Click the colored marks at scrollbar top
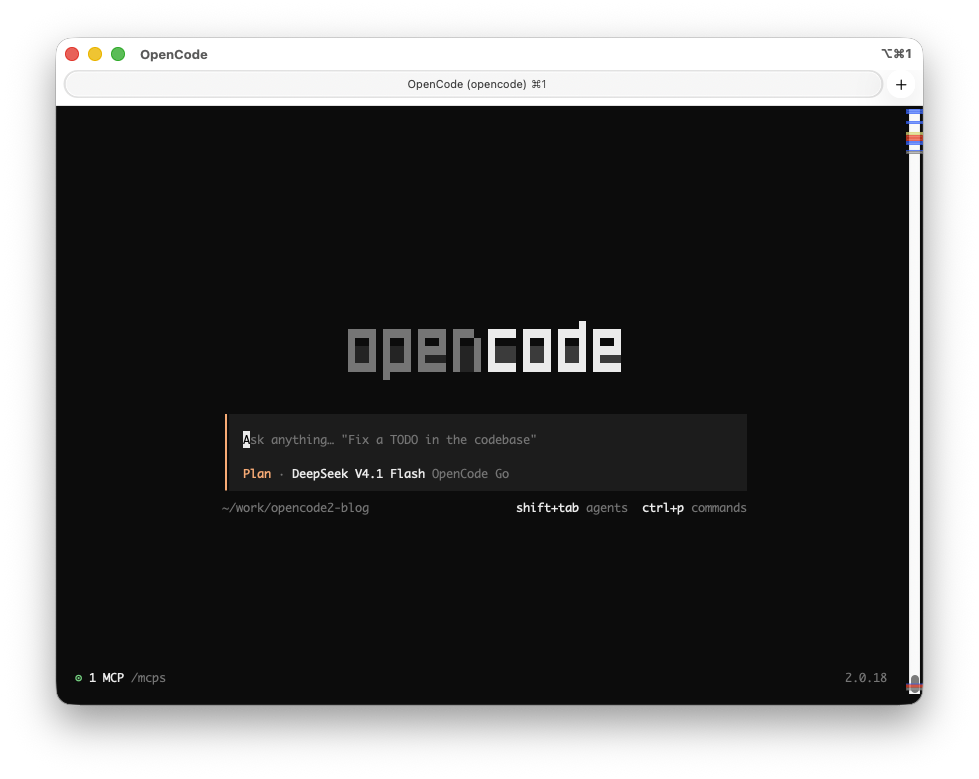979x779 pixels. coord(914,130)
